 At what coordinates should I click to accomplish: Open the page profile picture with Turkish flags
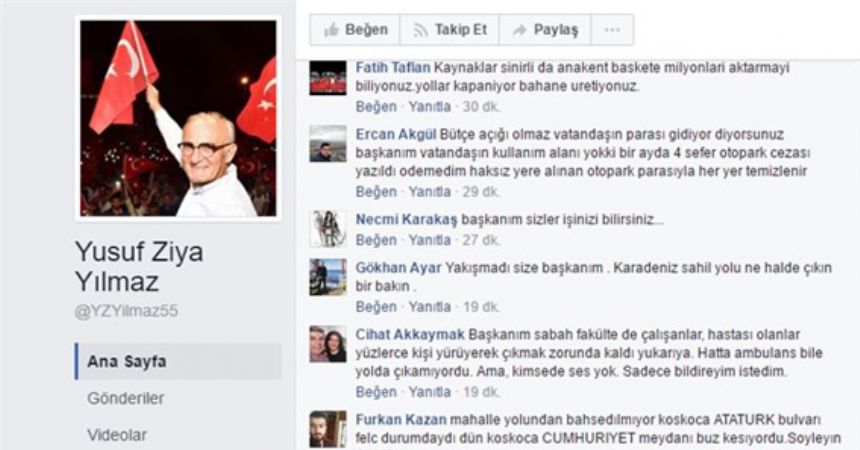point(178,118)
